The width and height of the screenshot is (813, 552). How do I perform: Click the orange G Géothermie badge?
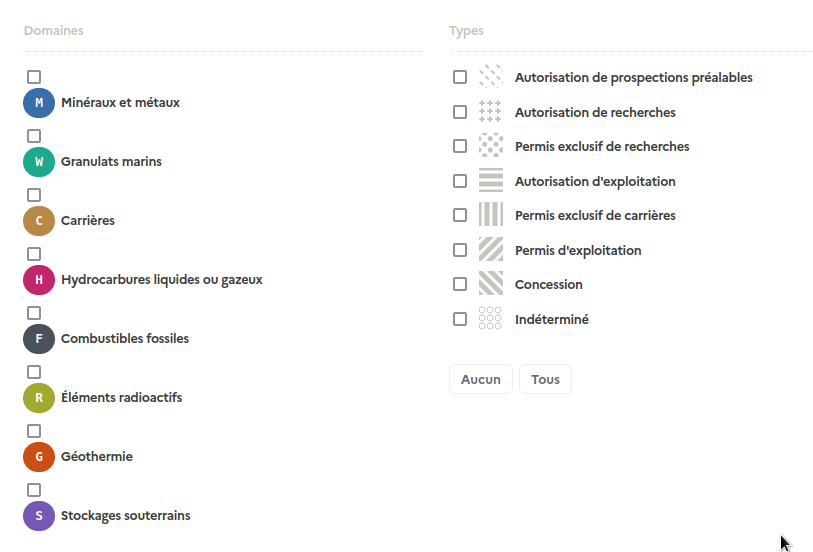click(x=39, y=457)
